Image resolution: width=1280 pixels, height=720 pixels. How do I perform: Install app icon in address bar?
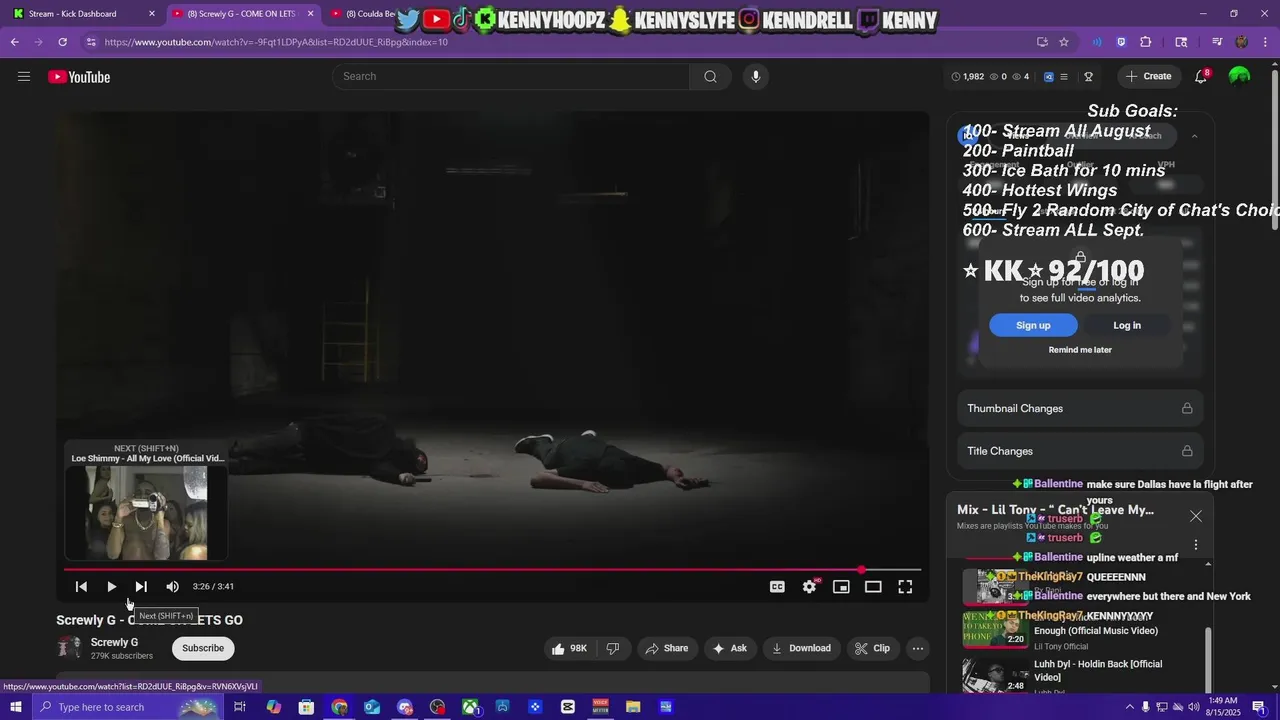[1042, 42]
